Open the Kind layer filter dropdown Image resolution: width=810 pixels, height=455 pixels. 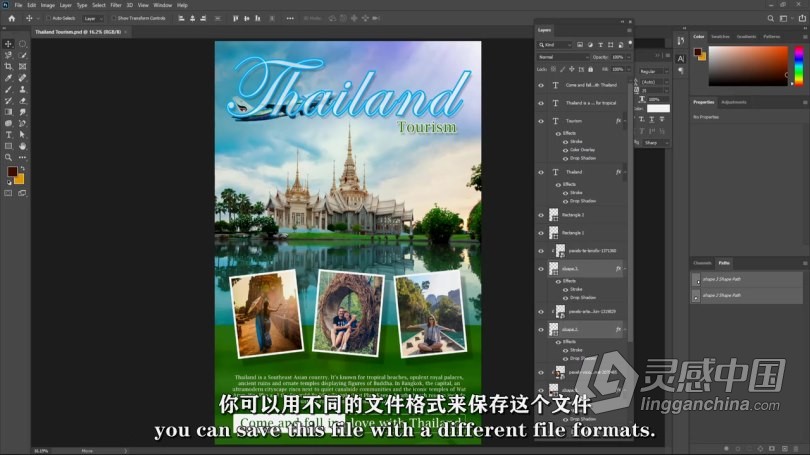(x=555, y=45)
